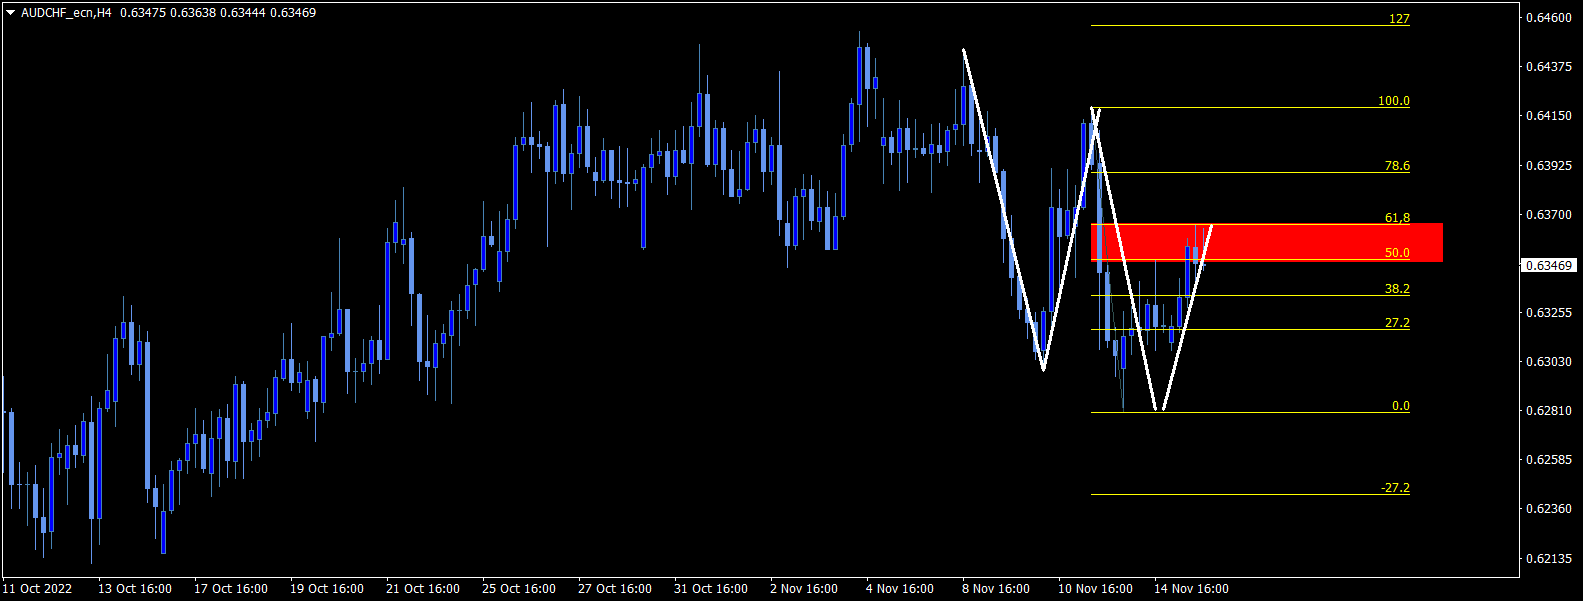Click 0.62135 on the price scale
The image size is (1583, 601).
pos(1549,559)
